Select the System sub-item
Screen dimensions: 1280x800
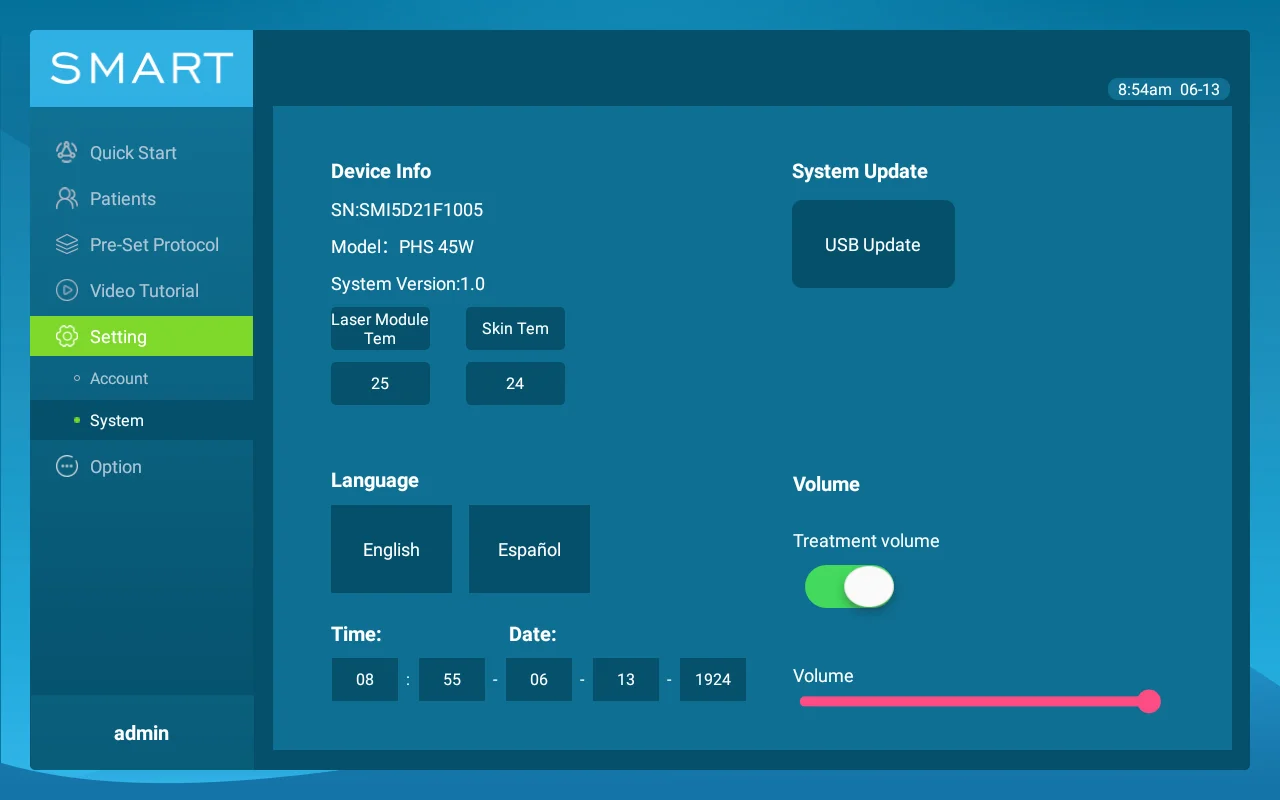tap(141, 421)
